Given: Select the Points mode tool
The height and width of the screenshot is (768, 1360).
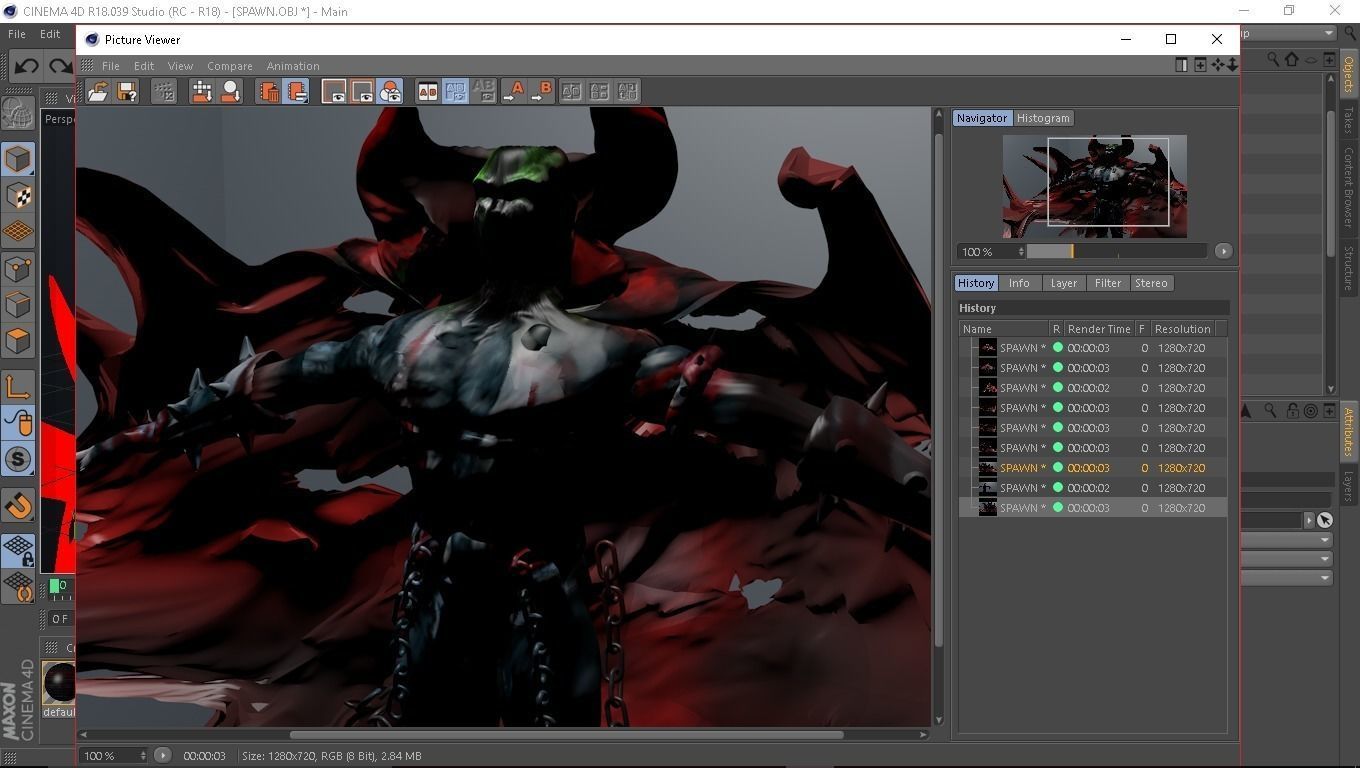Looking at the screenshot, I should [x=17, y=268].
